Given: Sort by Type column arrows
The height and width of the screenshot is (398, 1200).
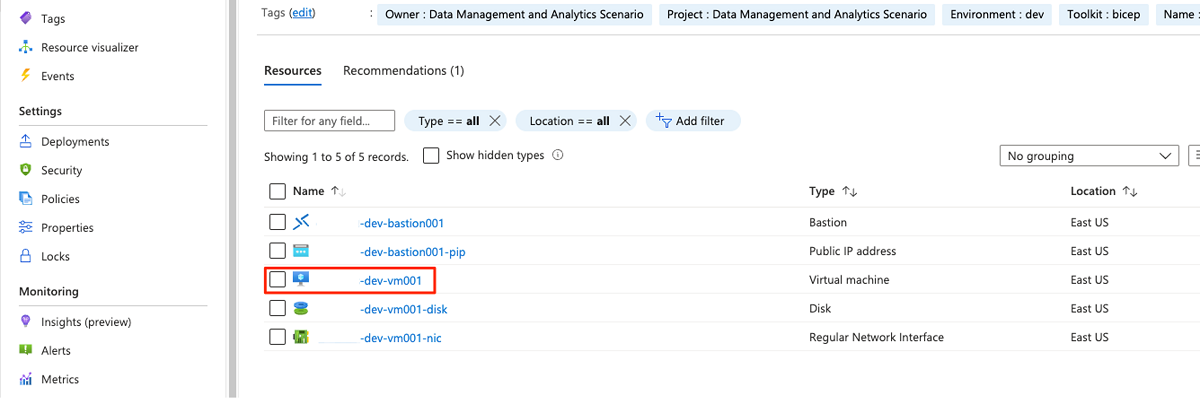Looking at the screenshot, I should (850, 191).
